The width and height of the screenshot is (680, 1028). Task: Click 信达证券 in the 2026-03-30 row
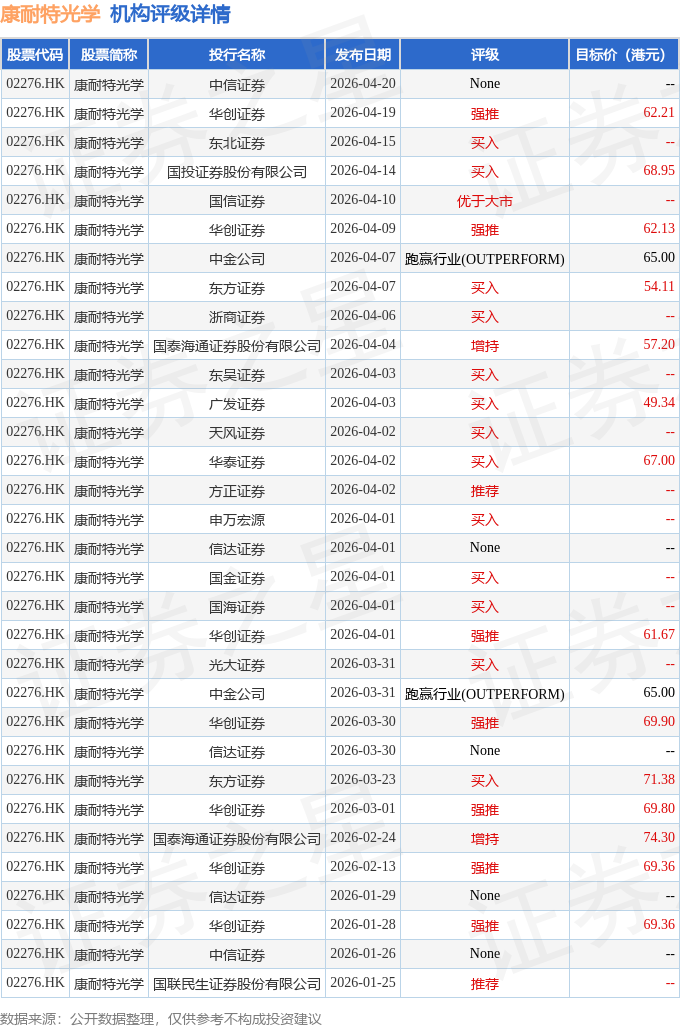(237, 752)
